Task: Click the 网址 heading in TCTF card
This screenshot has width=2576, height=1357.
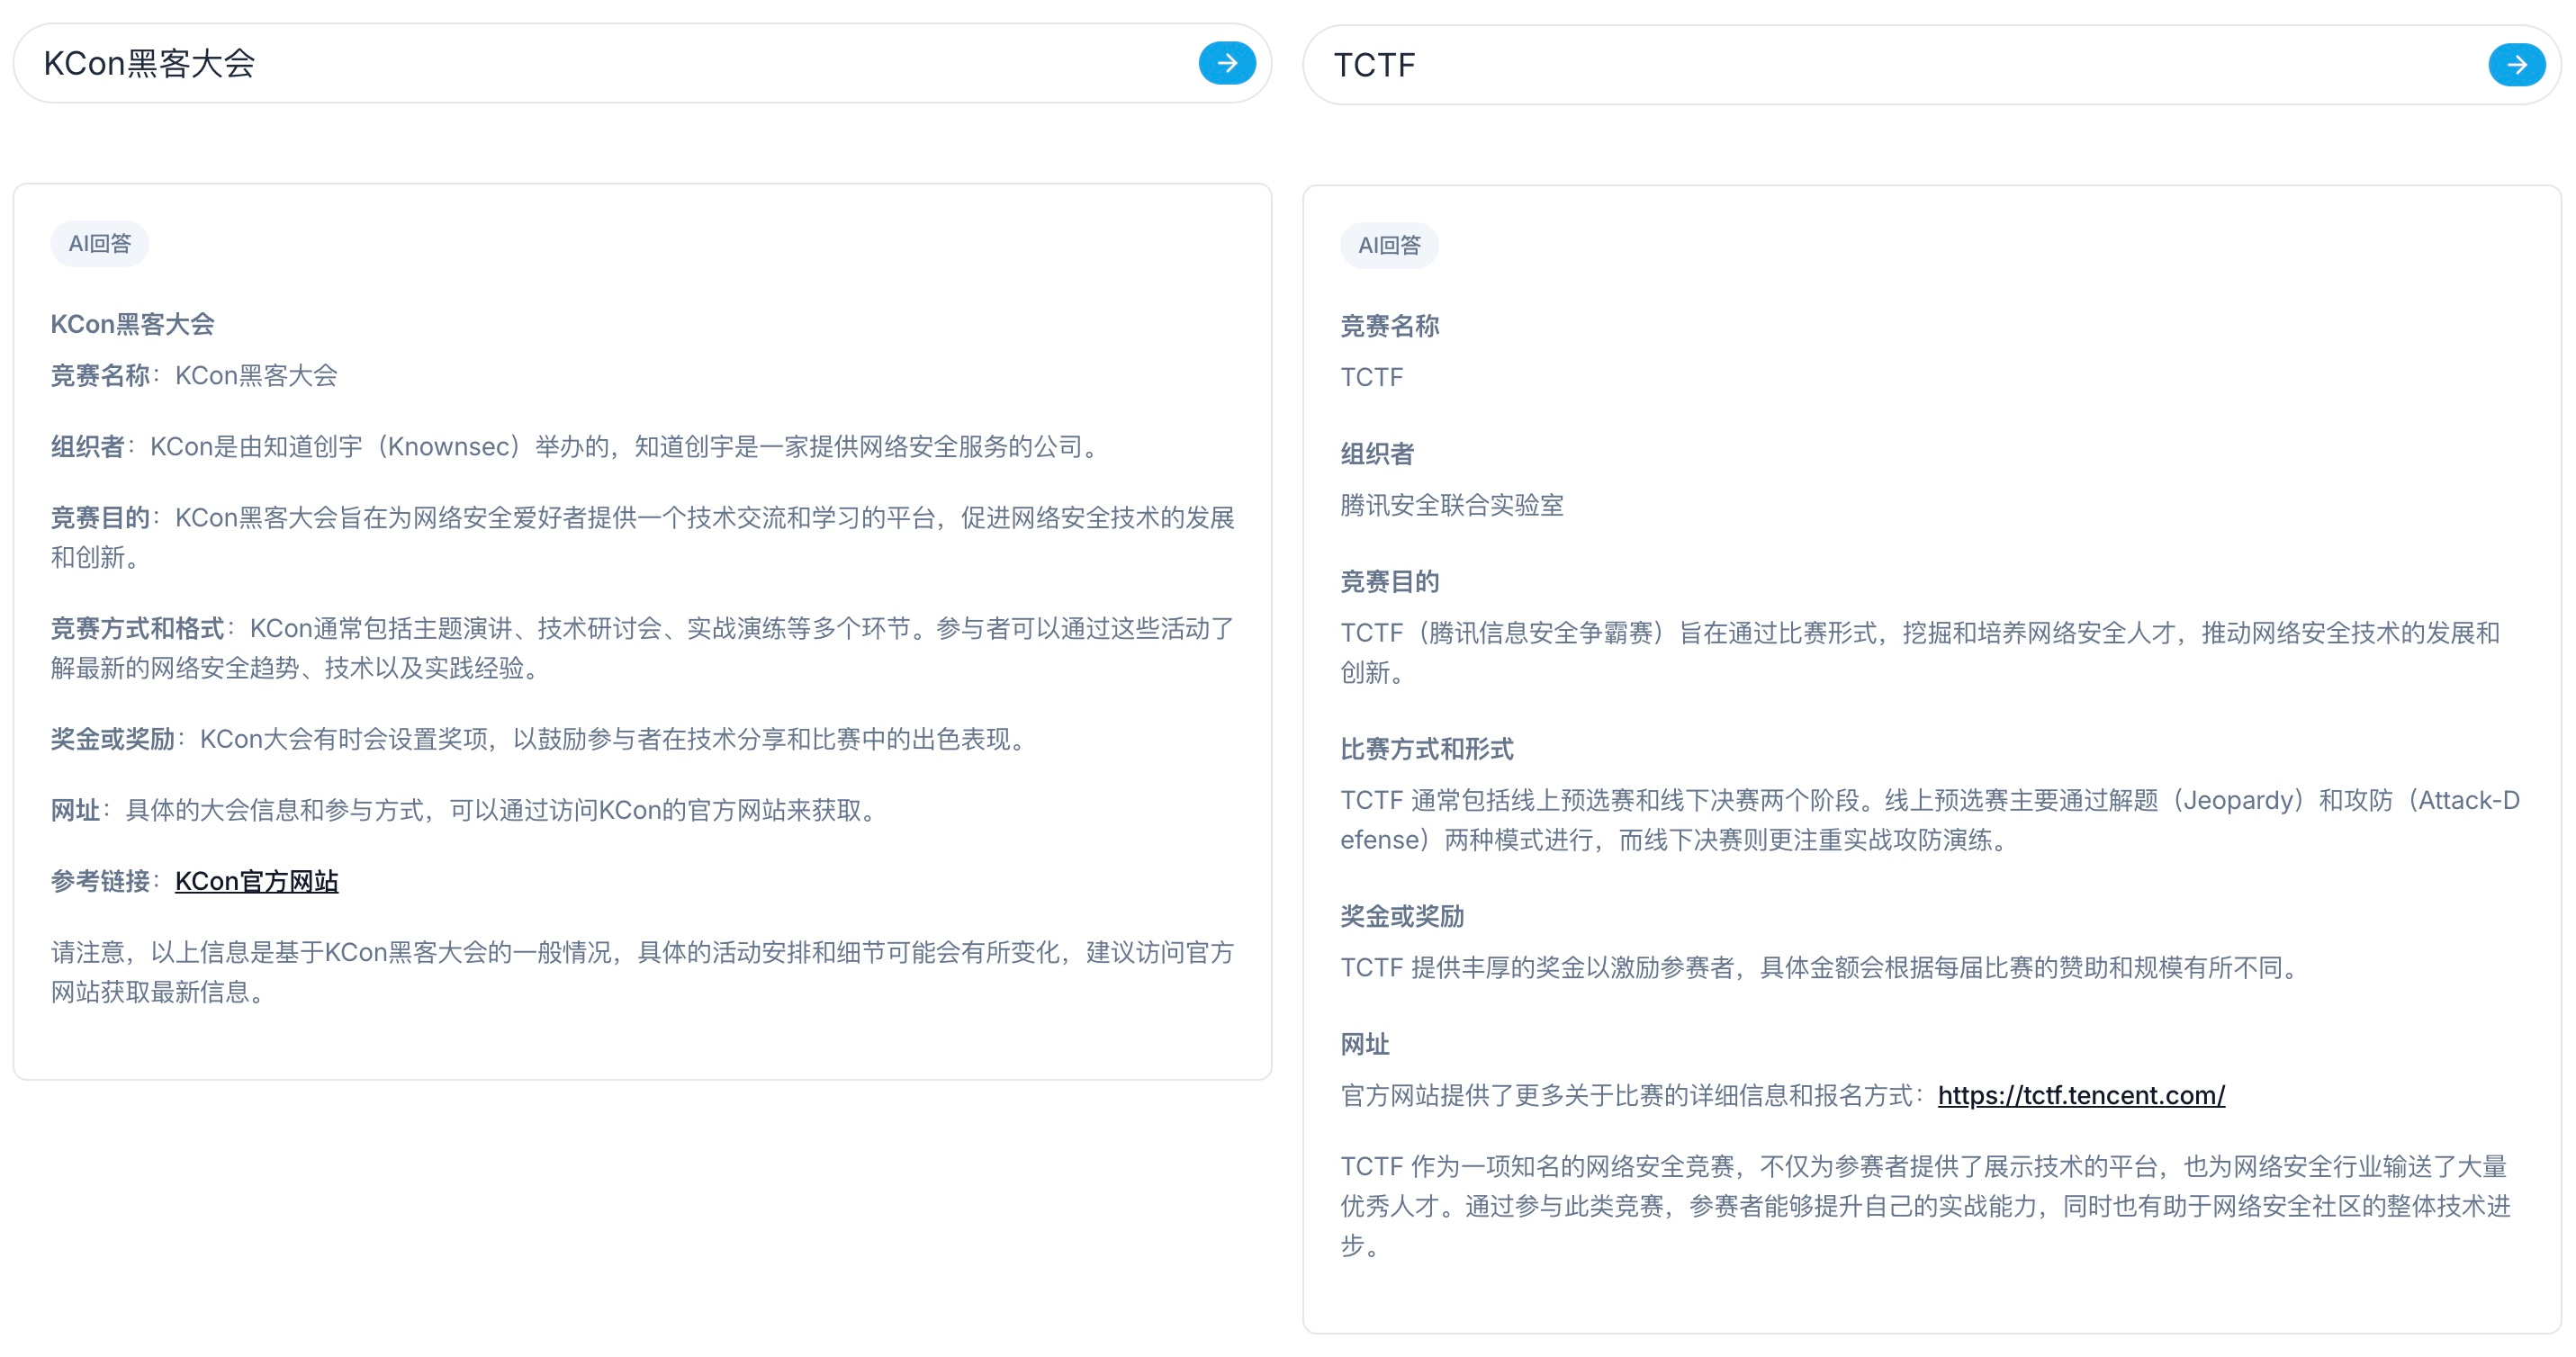Action: click(1364, 1044)
